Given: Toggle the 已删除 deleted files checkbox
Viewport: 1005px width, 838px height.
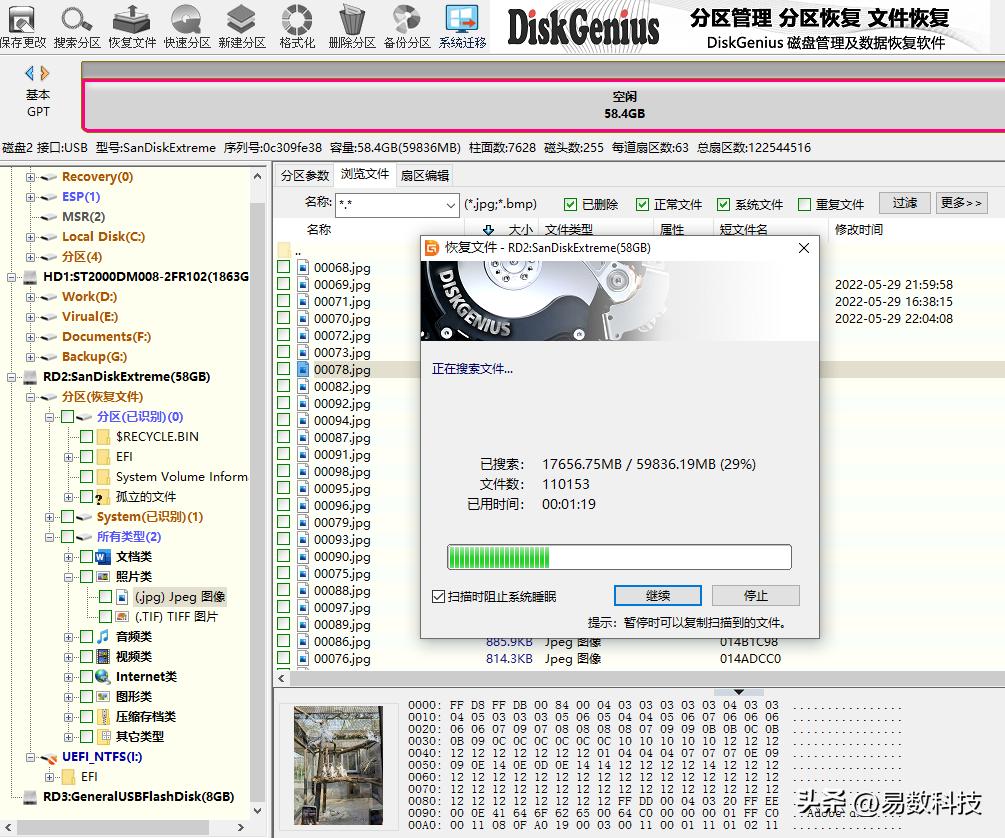Looking at the screenshot, I should point(571,205).
